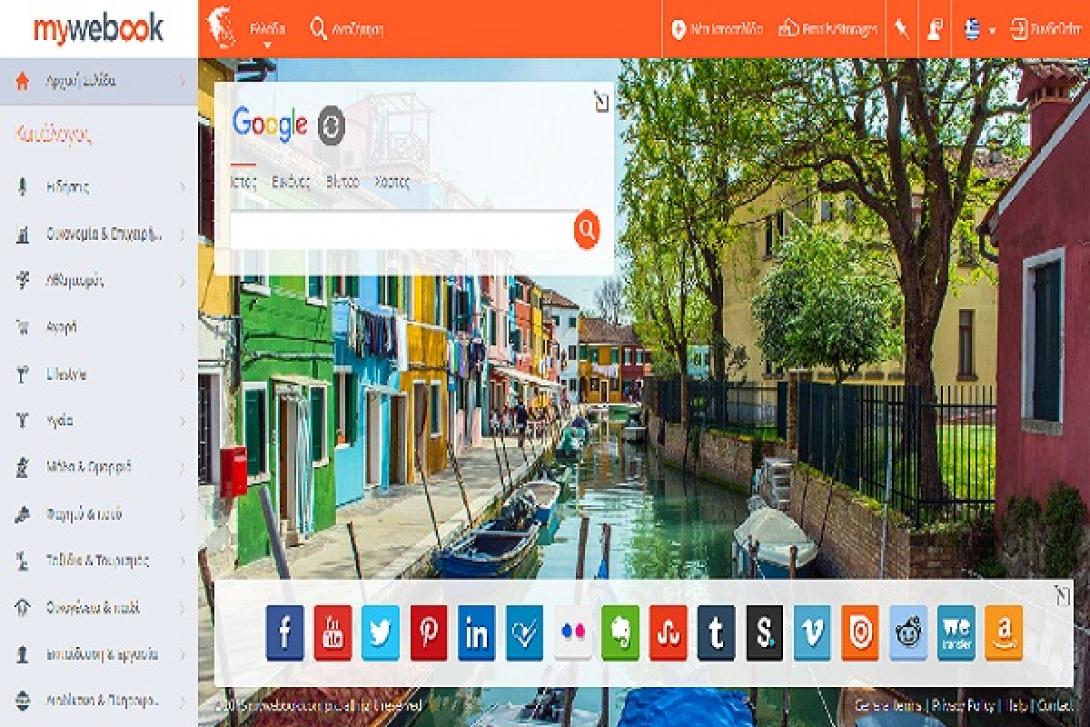Viewport: 1090px width, 727px height.
Task: Click the Evernote elephant icon
Action: [620, 633]
